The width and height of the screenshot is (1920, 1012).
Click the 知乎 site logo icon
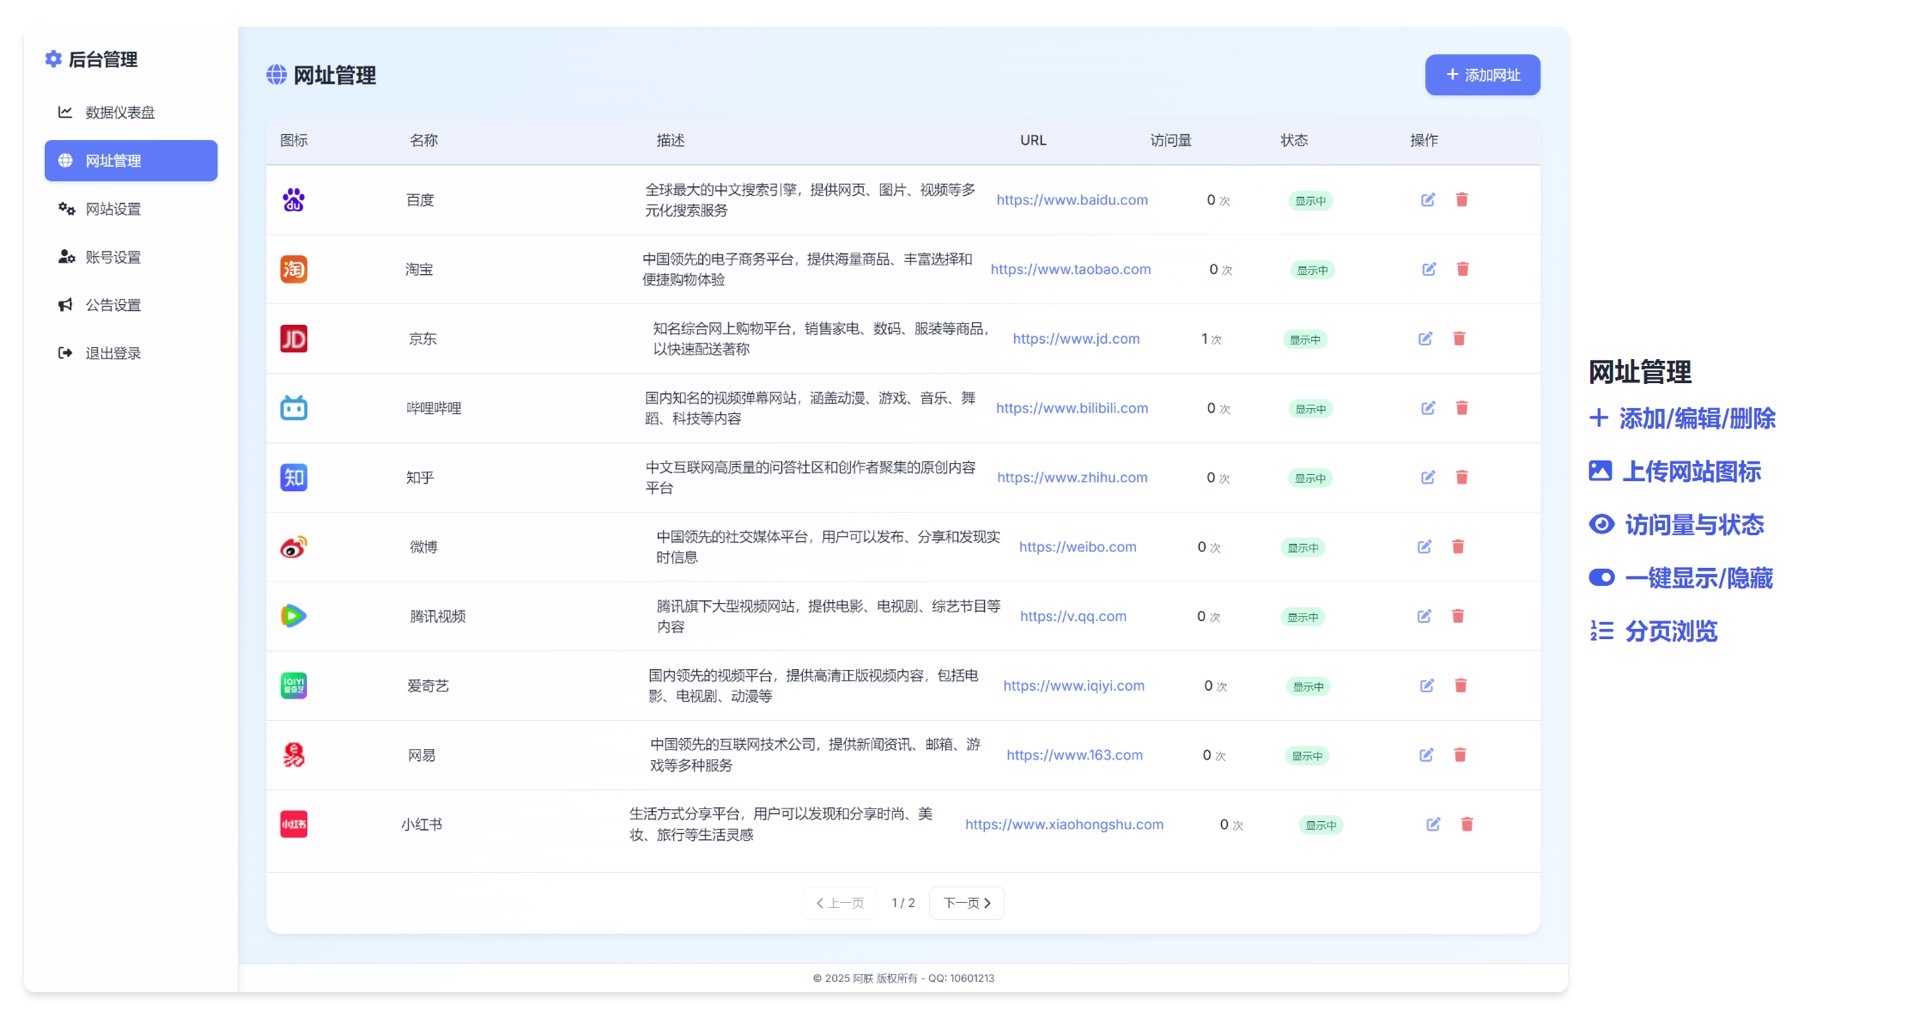tap(293, 478)
